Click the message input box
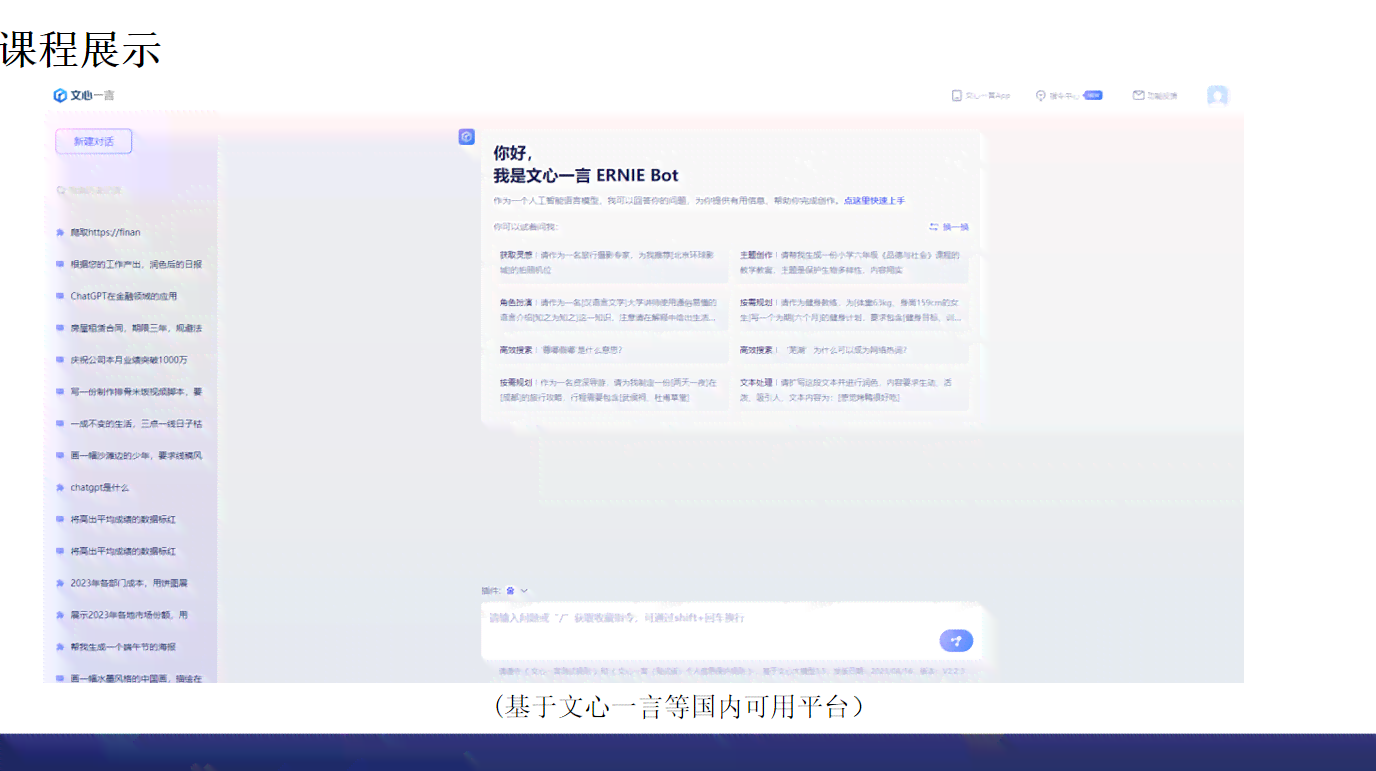The height and width of the screenshot is (771, 1376). [x=733, y=631]
